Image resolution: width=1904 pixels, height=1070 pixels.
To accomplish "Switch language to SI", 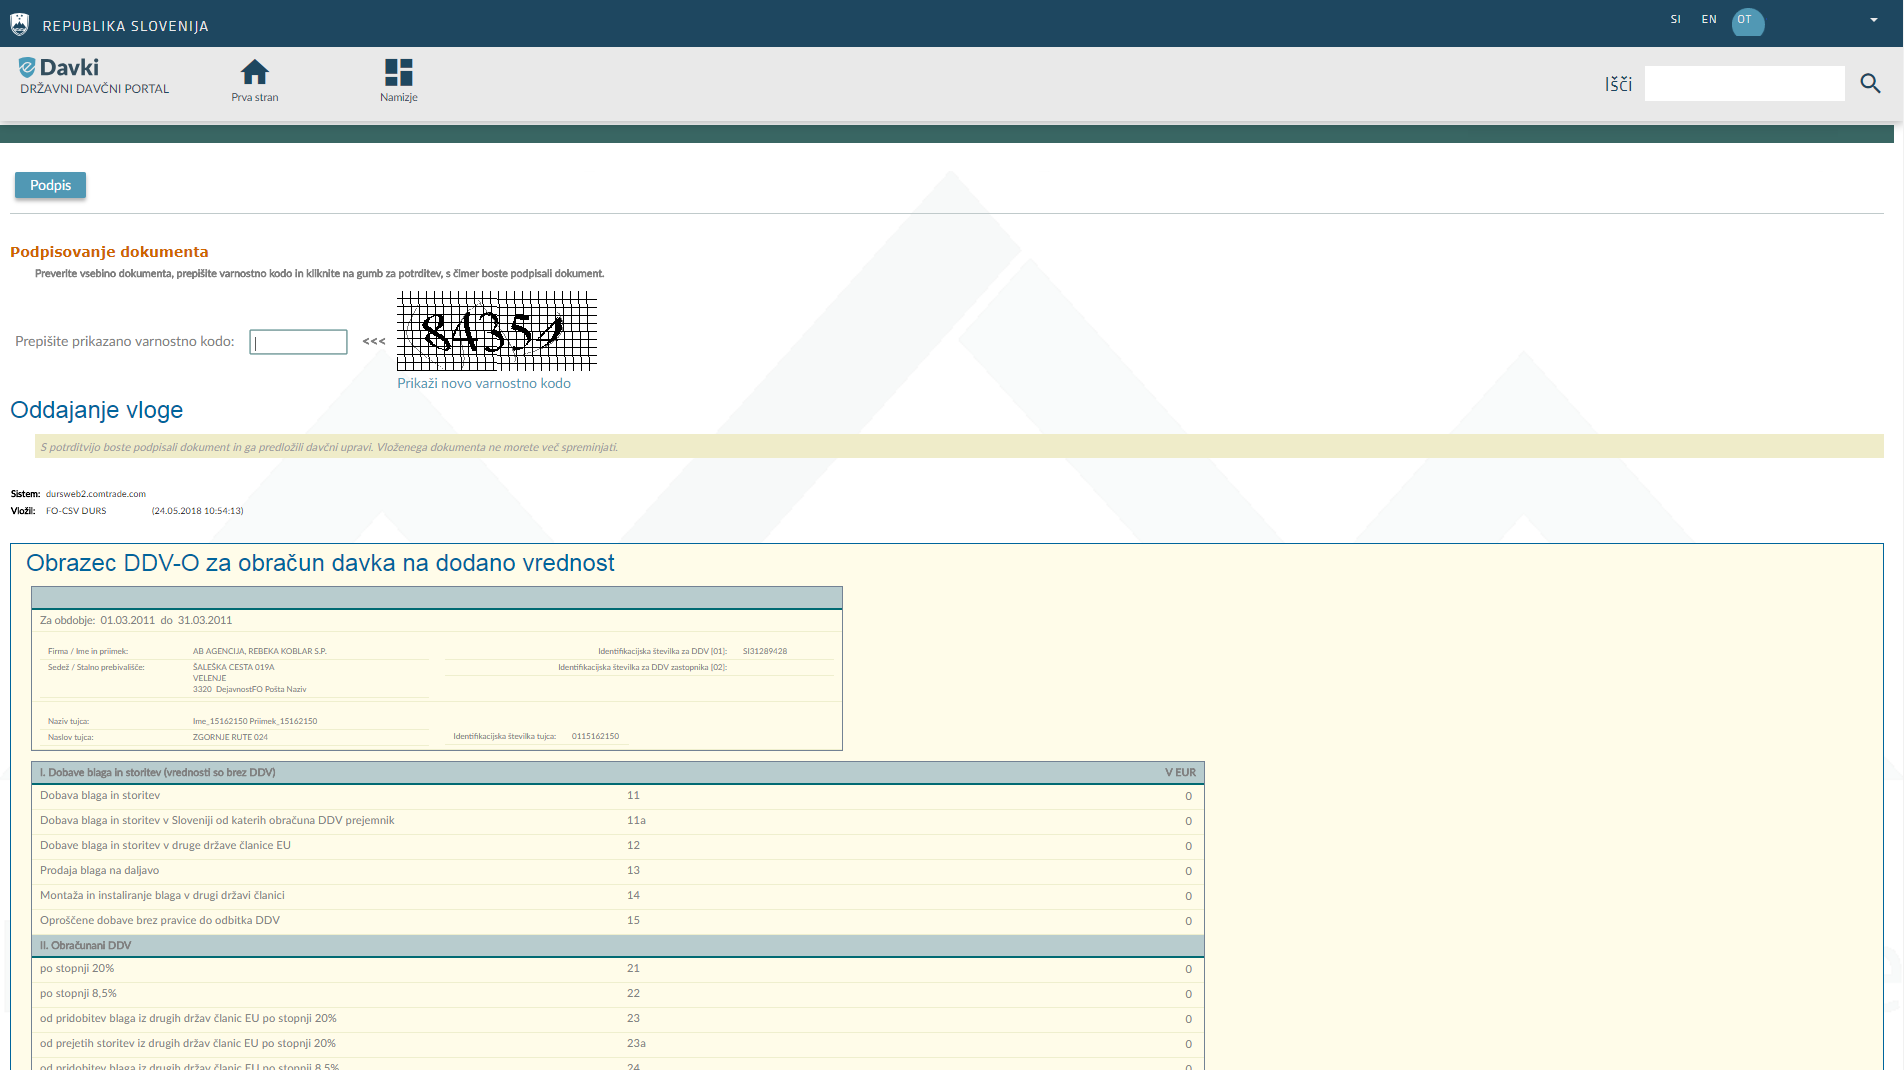I will (1675, 20).
